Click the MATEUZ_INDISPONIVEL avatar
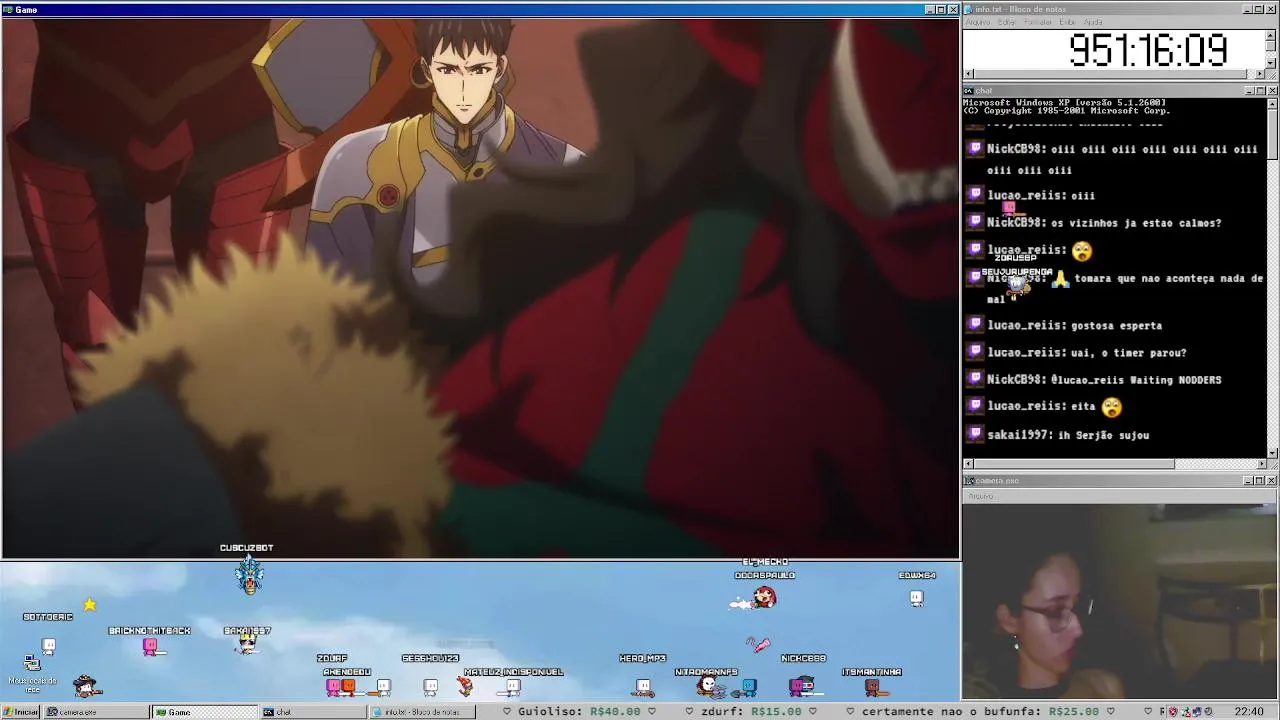This screenshot has height=720, width=1280. [x=512, y=687]
